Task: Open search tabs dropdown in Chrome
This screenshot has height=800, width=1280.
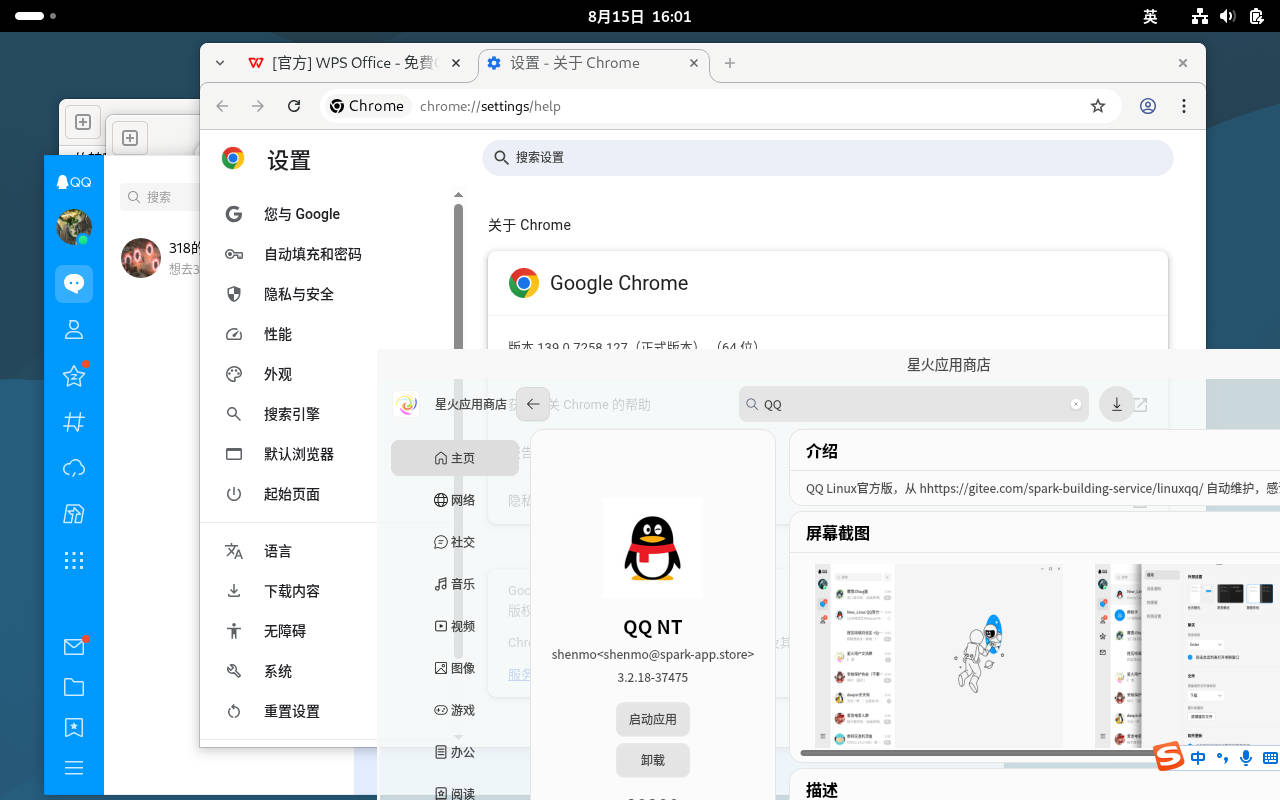Action: coord(220,63)
